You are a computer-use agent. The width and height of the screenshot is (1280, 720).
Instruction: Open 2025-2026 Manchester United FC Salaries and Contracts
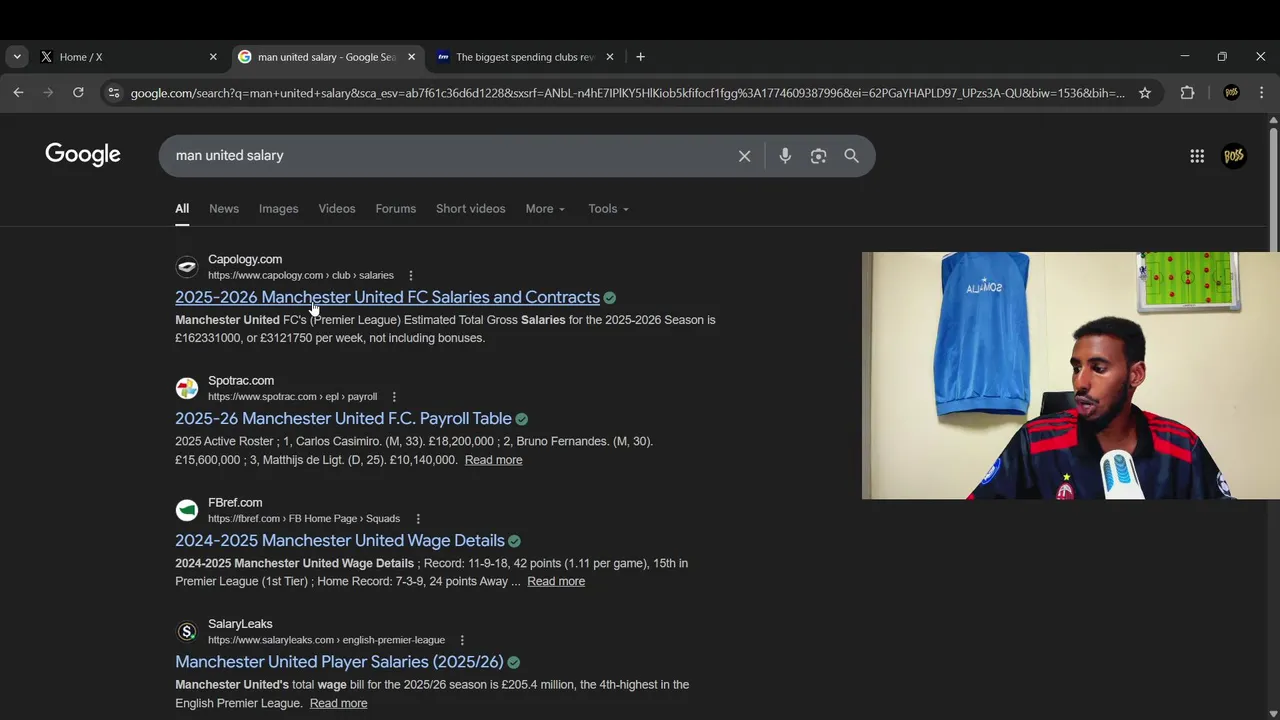click(x=387, y=297)
